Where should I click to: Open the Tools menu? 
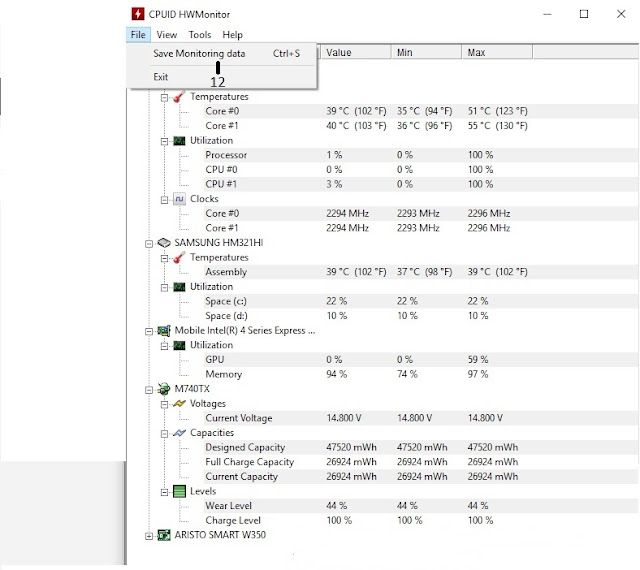[x=200, y=35]
